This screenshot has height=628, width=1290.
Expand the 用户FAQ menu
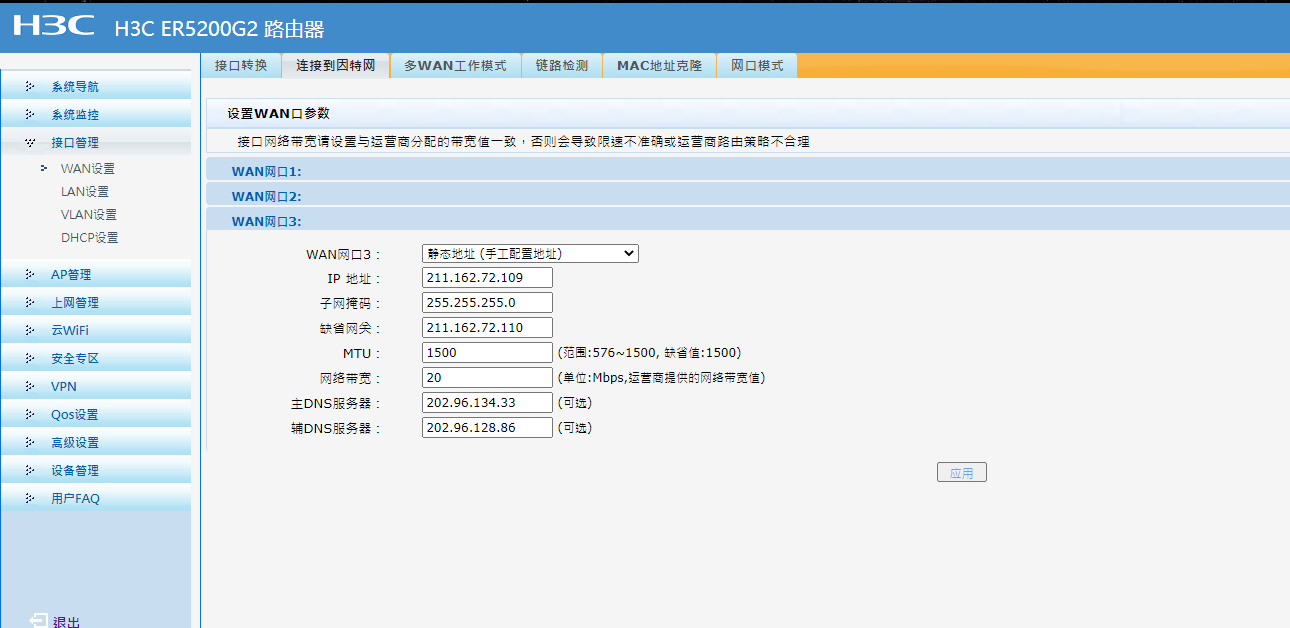coord(96,498)
